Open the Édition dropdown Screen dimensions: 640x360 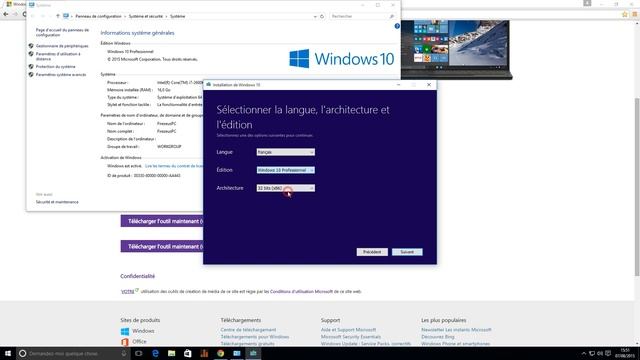tap(285, 170)
